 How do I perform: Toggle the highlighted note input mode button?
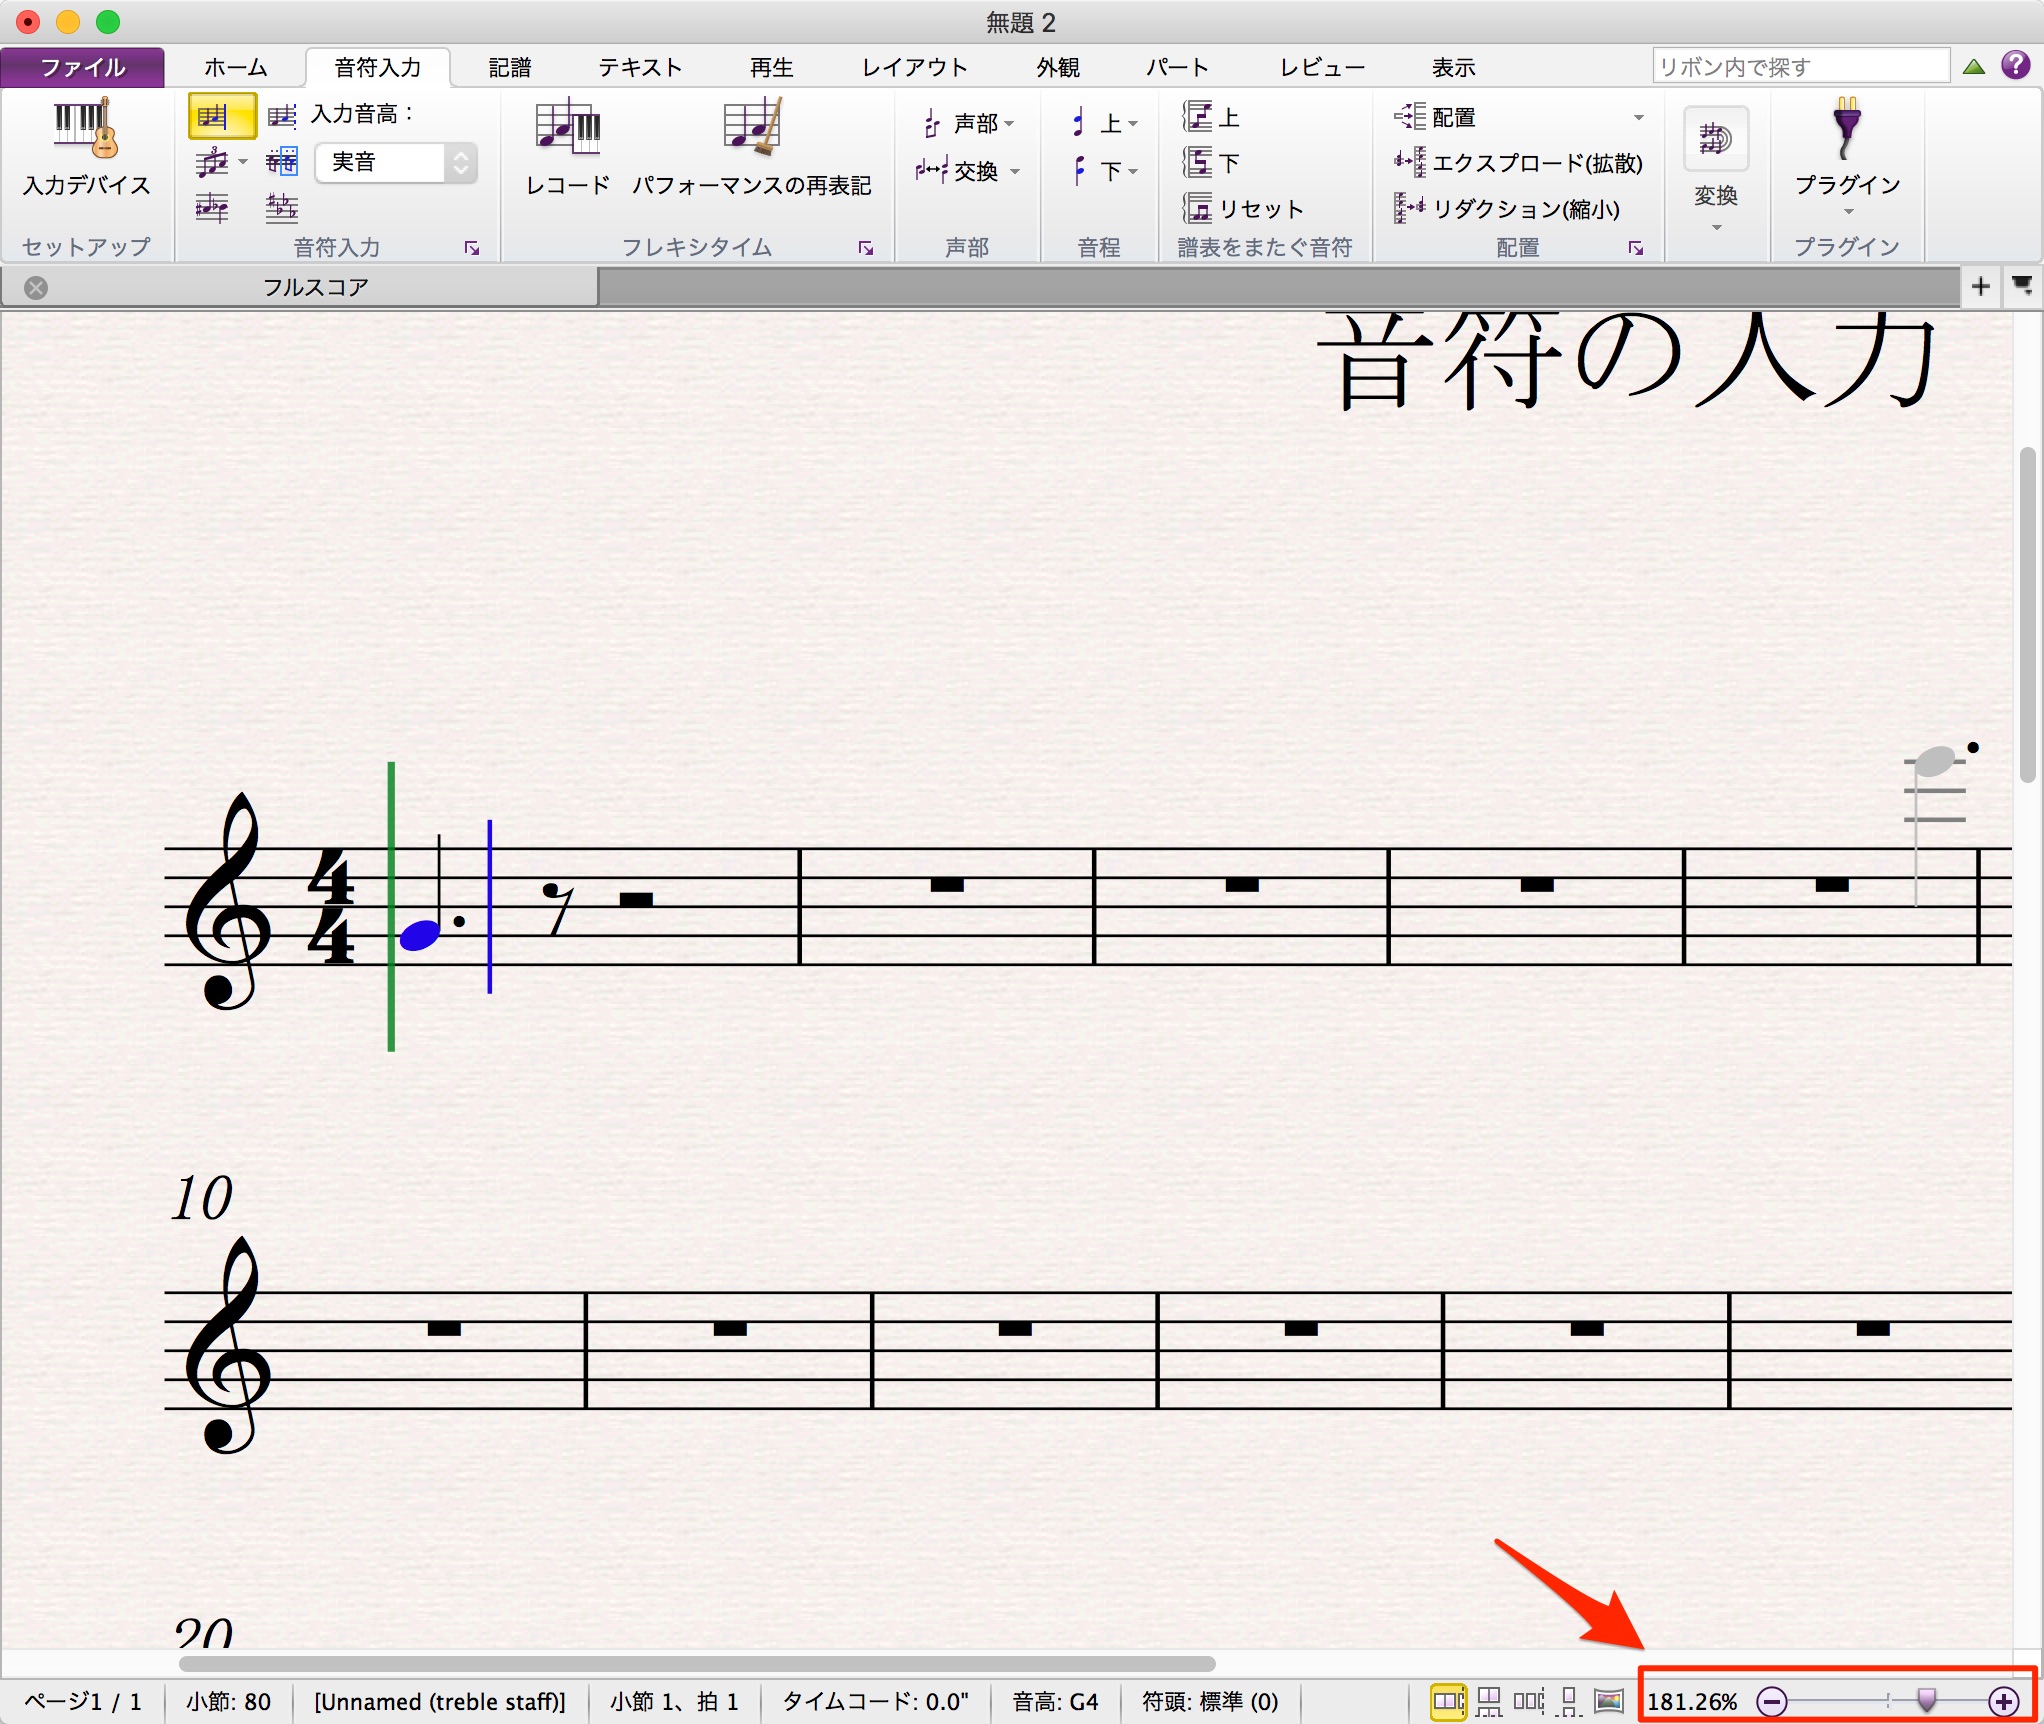[222, 116]
